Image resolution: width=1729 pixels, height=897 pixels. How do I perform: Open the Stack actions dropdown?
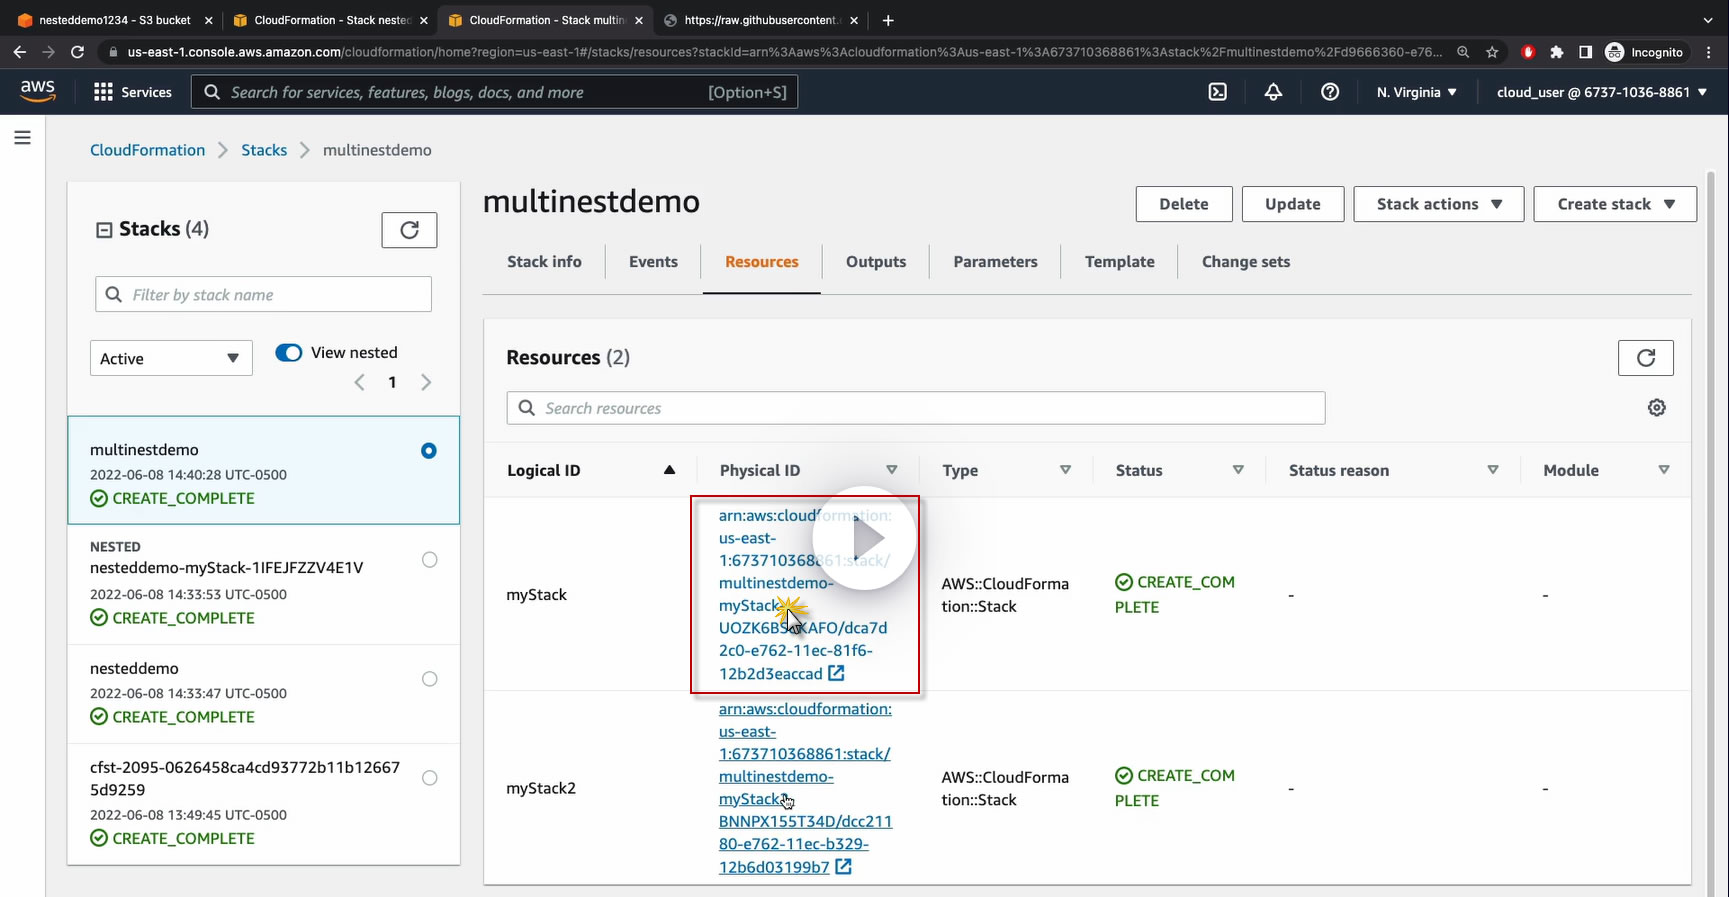[1438, 204]
